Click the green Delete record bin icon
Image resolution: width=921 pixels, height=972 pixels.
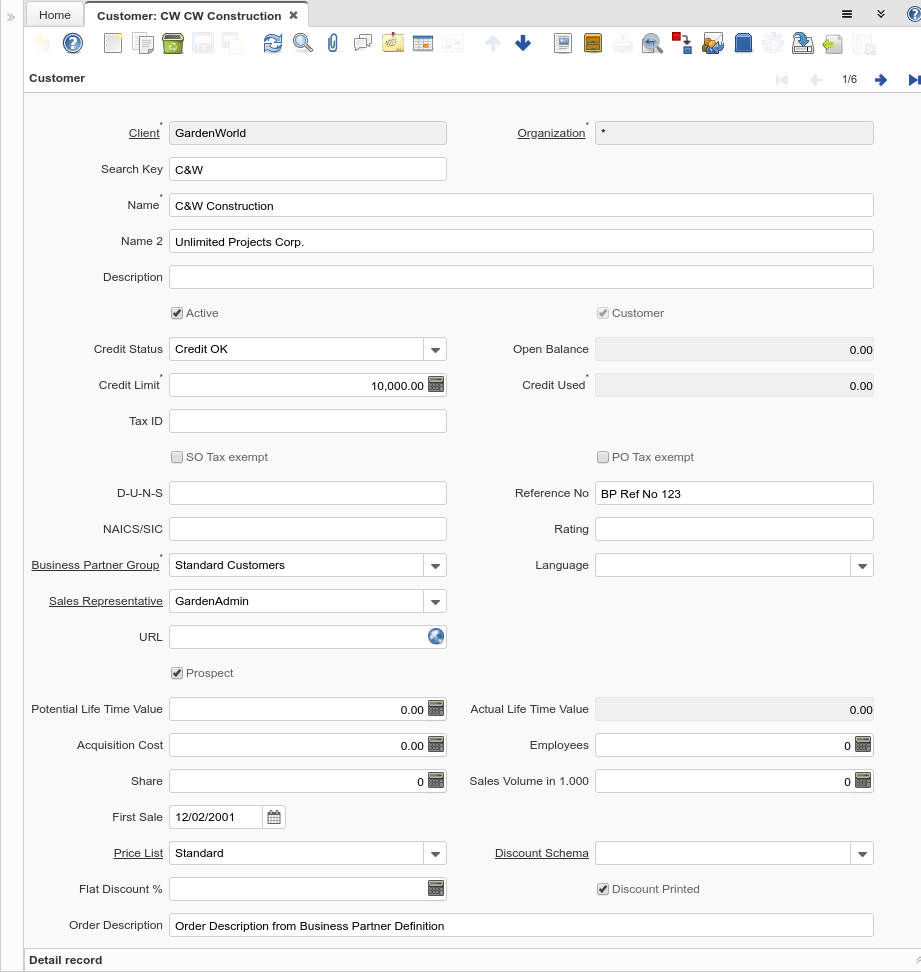172,43
